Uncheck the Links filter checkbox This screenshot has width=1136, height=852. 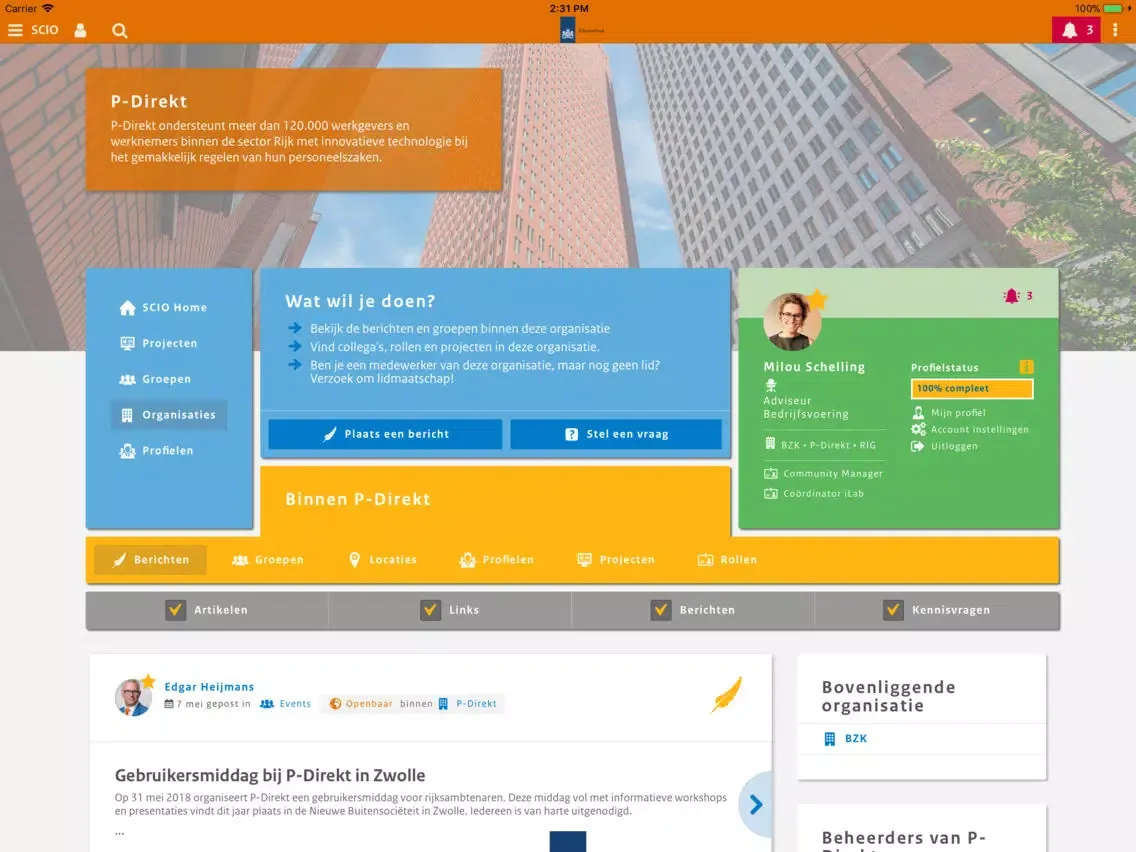click(x=430, y=610)
